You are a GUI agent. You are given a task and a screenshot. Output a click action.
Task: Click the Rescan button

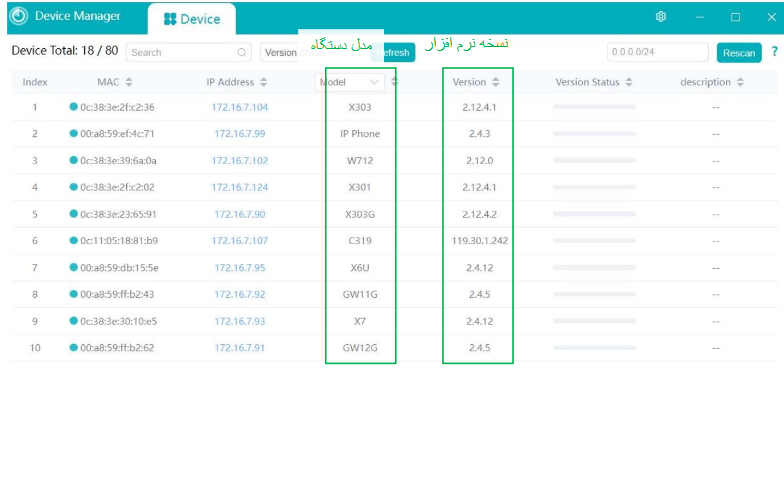739,52
